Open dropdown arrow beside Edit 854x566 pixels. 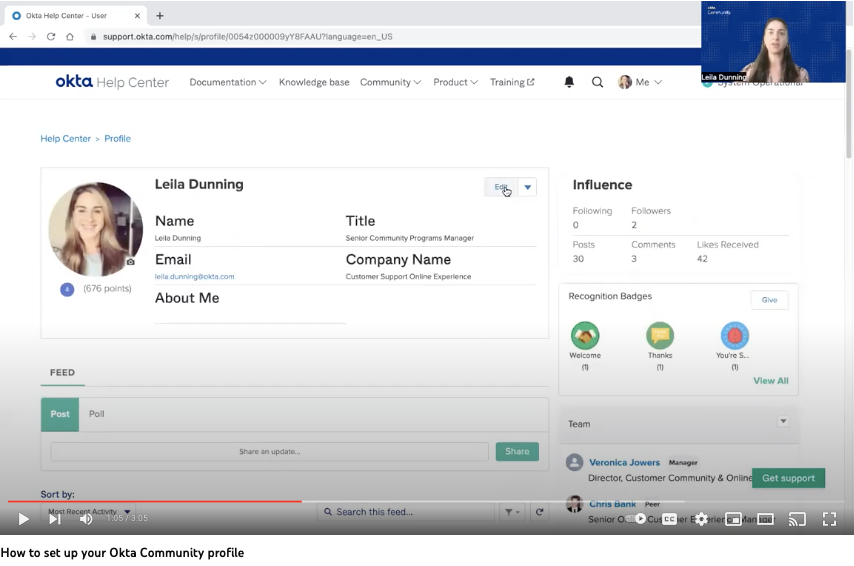[527, 187]
